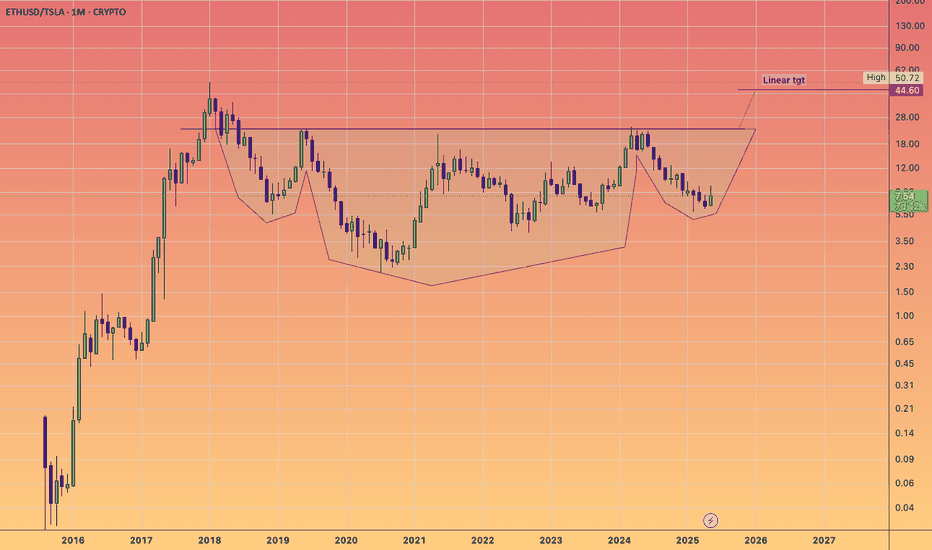
Task: Click the 3.50 price scale value
Action: point(905,241)
